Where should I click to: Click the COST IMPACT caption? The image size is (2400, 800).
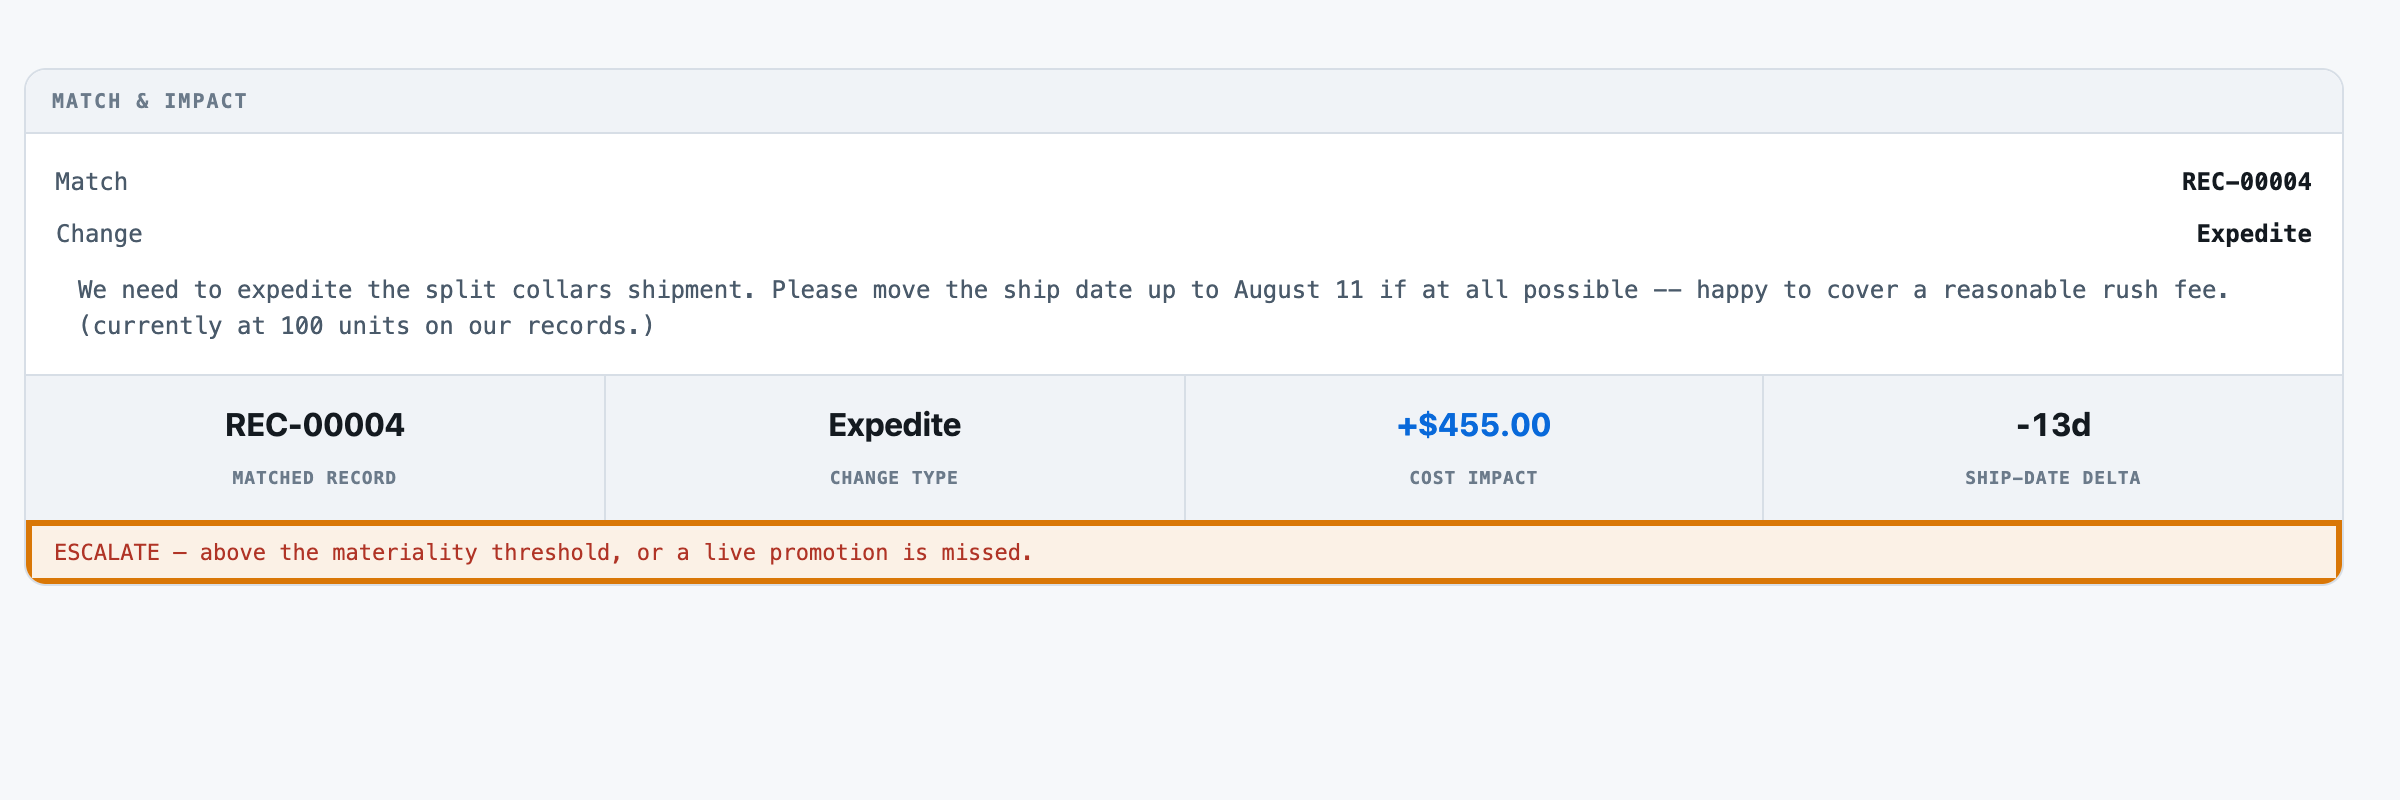pos(1474,478)
